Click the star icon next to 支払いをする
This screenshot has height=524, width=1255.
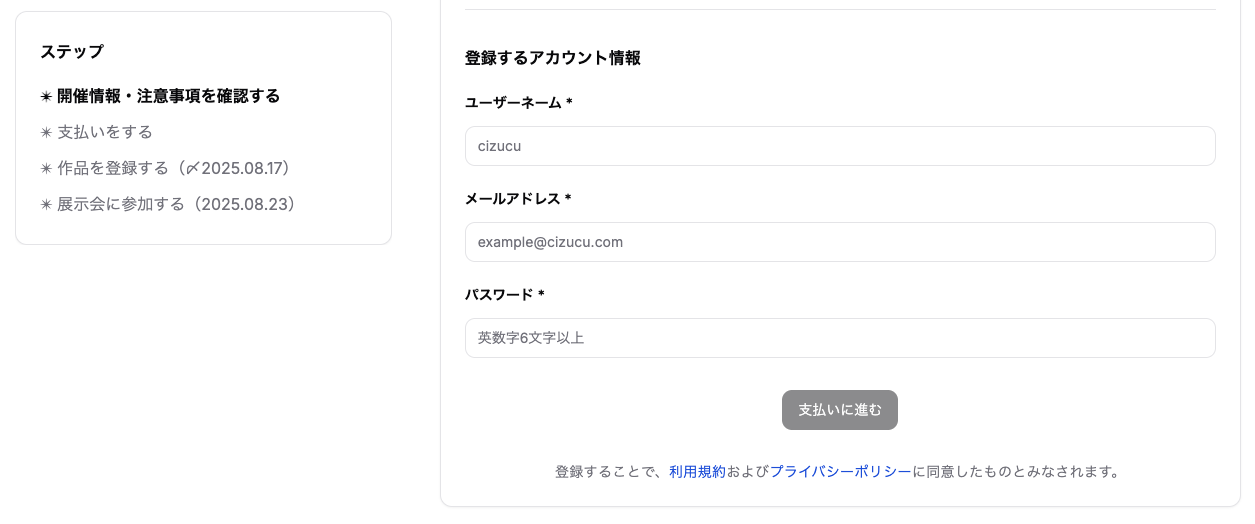point(46,133)
